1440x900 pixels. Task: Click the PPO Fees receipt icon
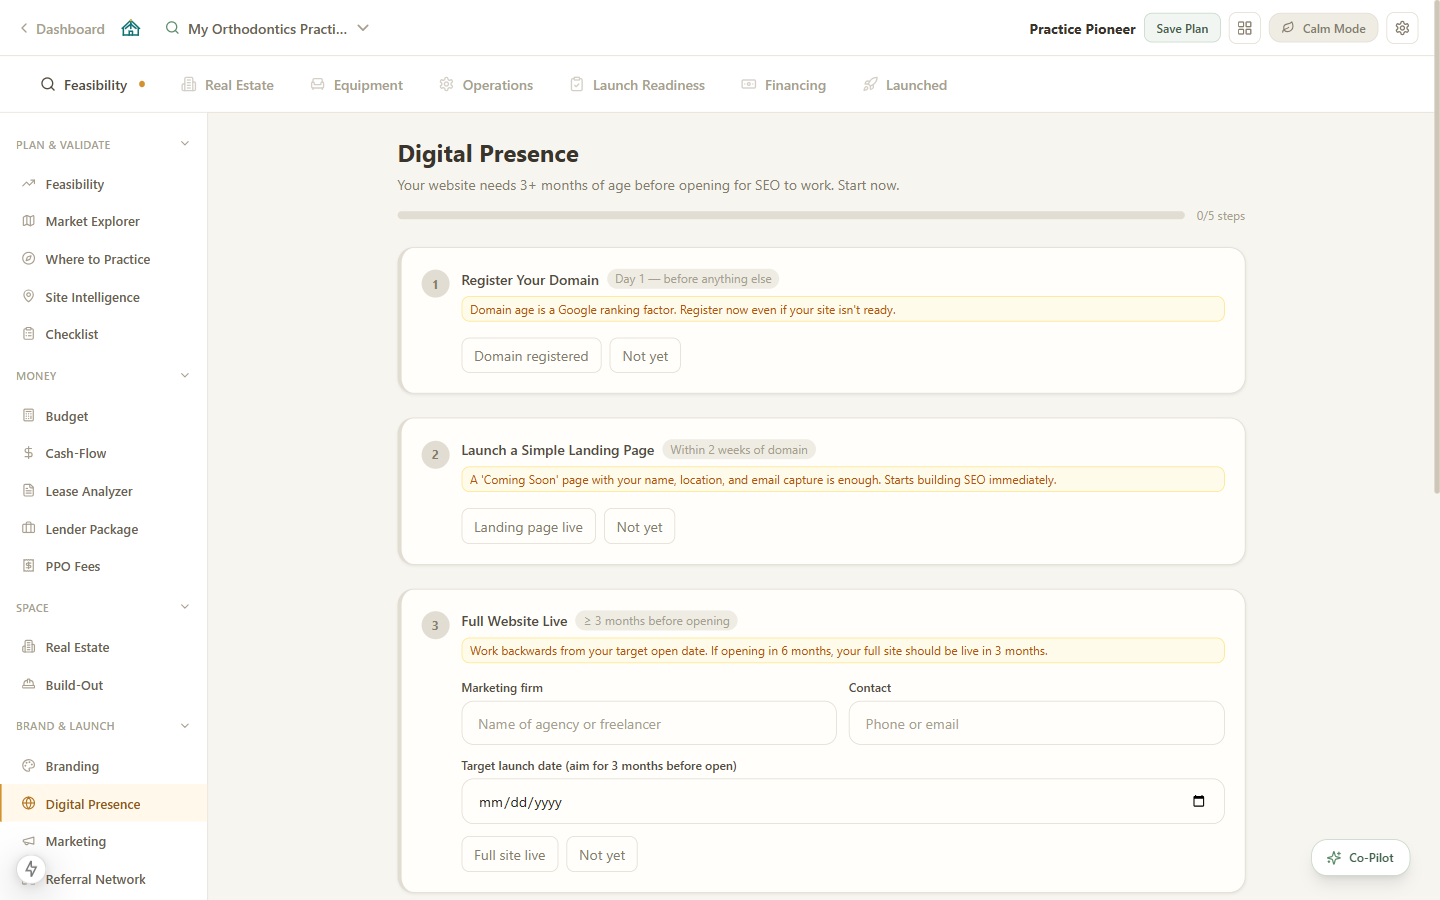click(29, 566)
